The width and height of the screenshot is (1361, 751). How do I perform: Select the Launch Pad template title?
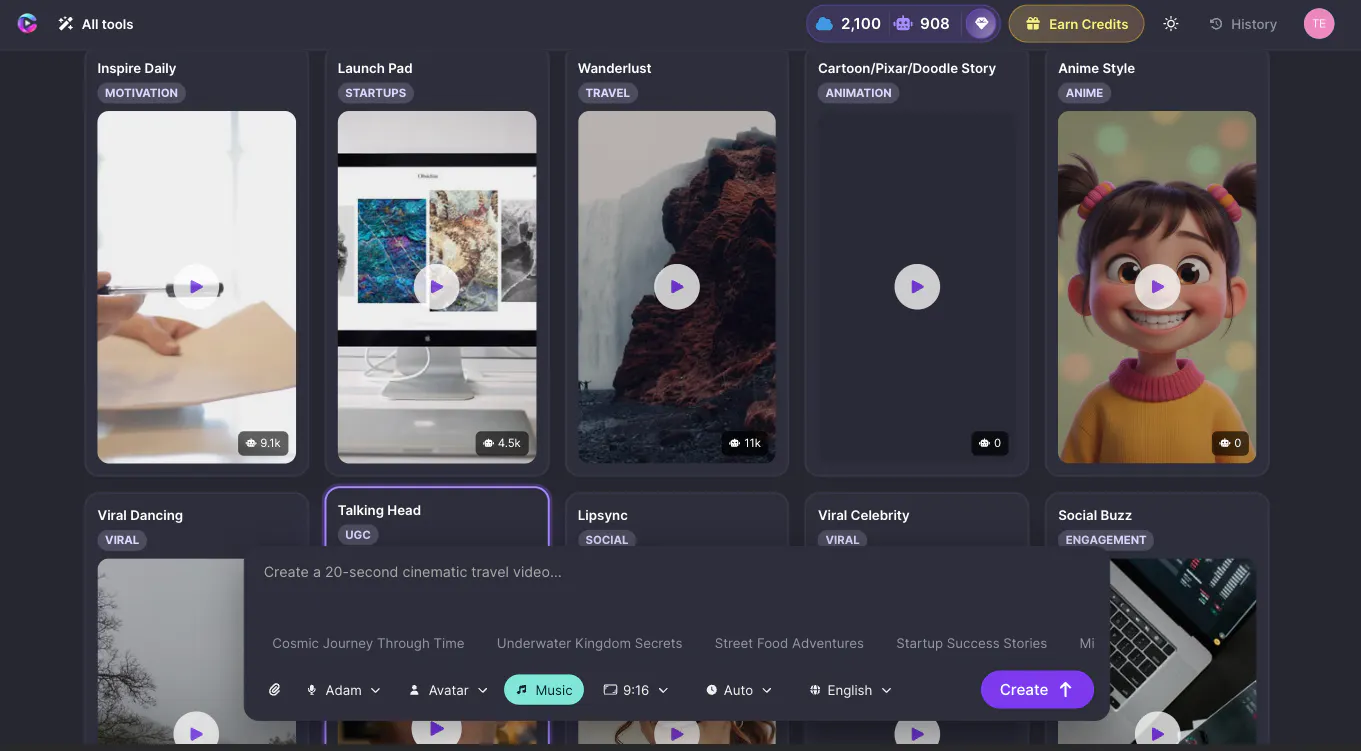[375, 68]
